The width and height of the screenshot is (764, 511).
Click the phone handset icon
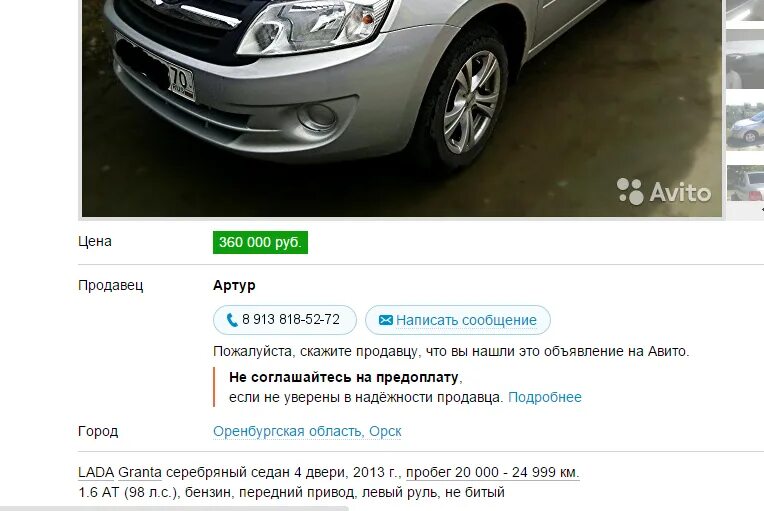(x=232, y=320)
